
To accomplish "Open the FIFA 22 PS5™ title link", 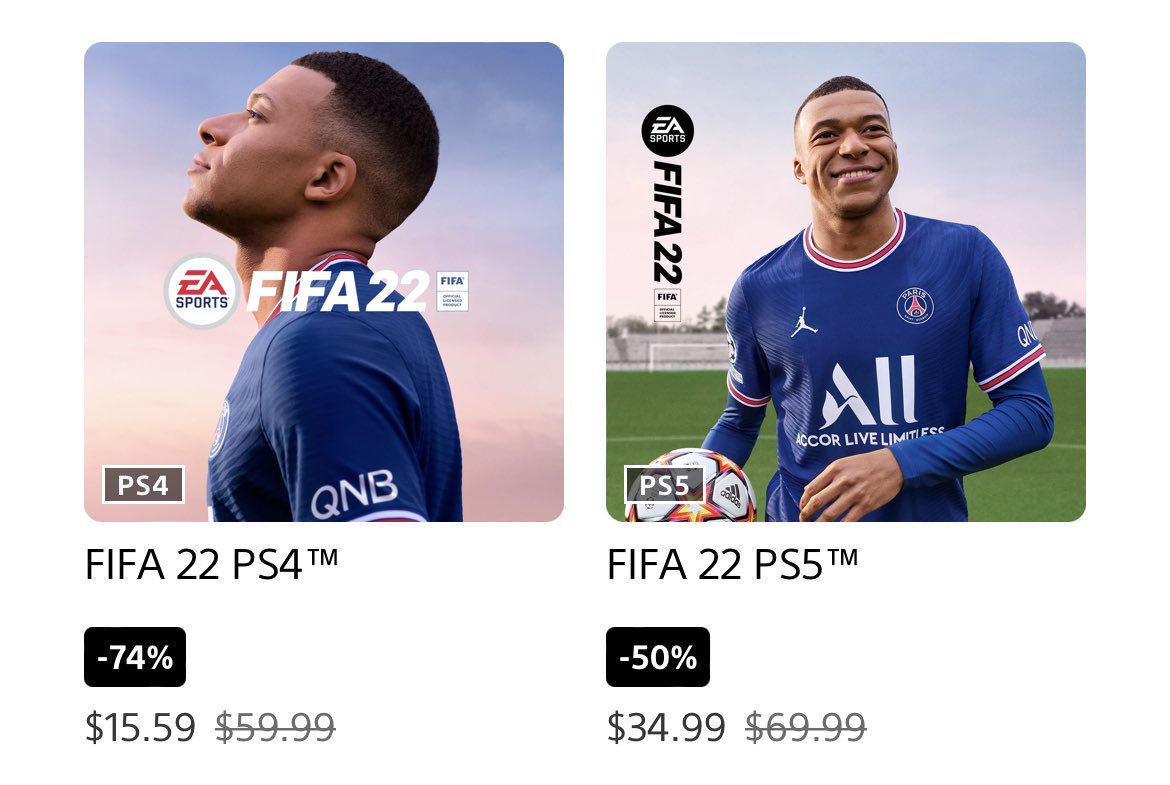I will [732, 564].
